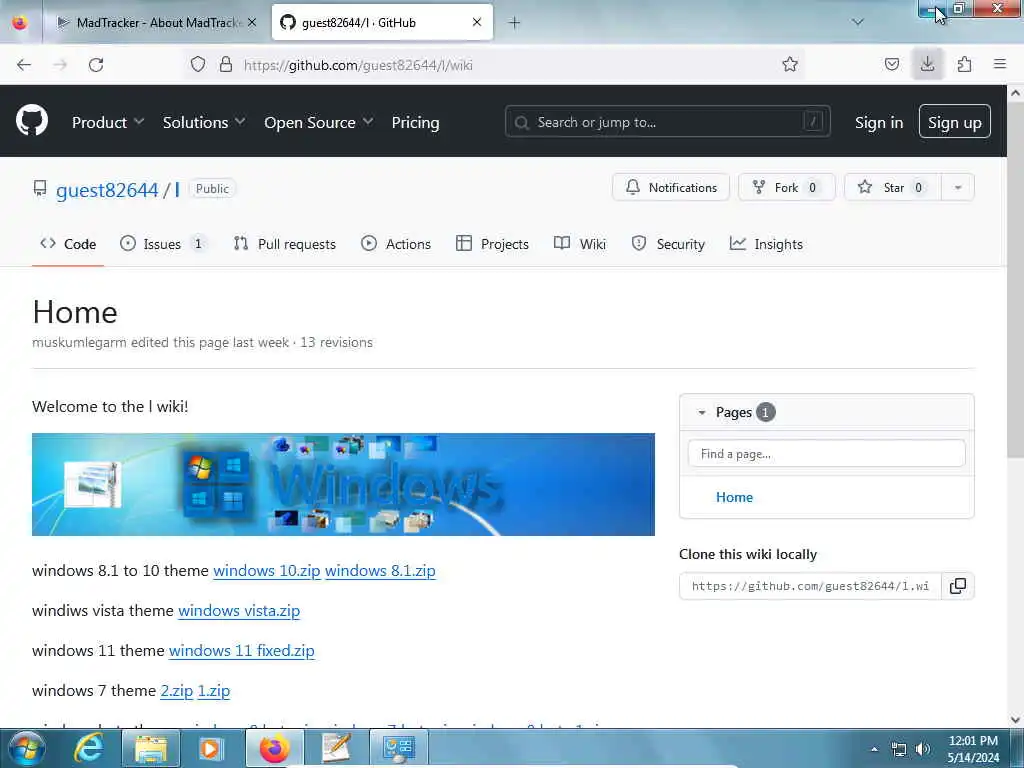Open the list all tabs chevron
This screenshot has width=1024, height=768.
858,22
